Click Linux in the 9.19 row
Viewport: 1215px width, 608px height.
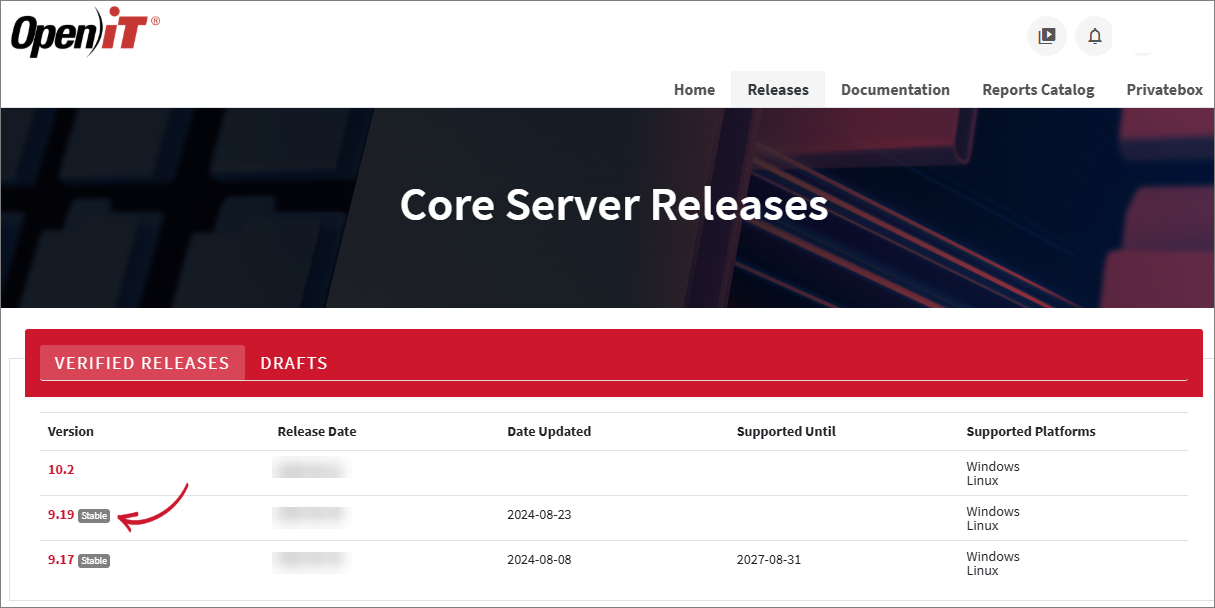[982, 526]
